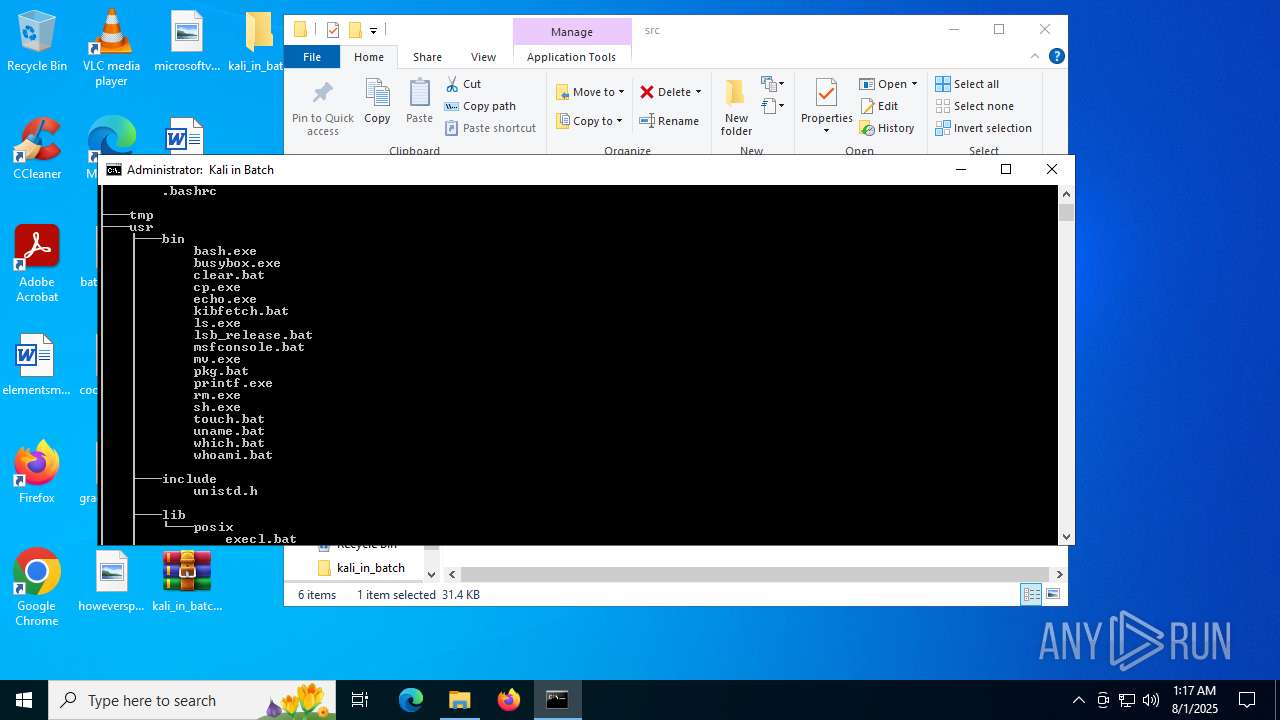Click the taskbar search box
Image resolution: width=1280 pixels, height=720 pixels.
coord(193,700)
